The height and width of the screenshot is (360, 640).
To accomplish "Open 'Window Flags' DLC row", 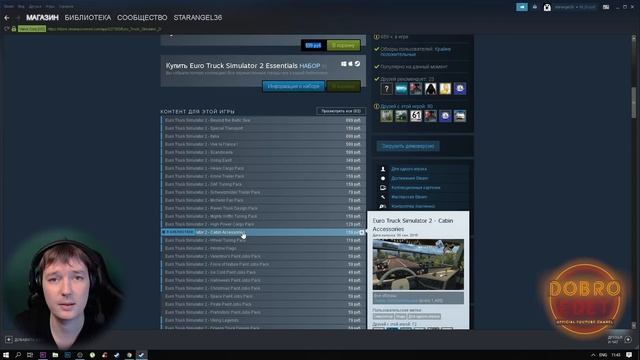I will pos(263,248).
